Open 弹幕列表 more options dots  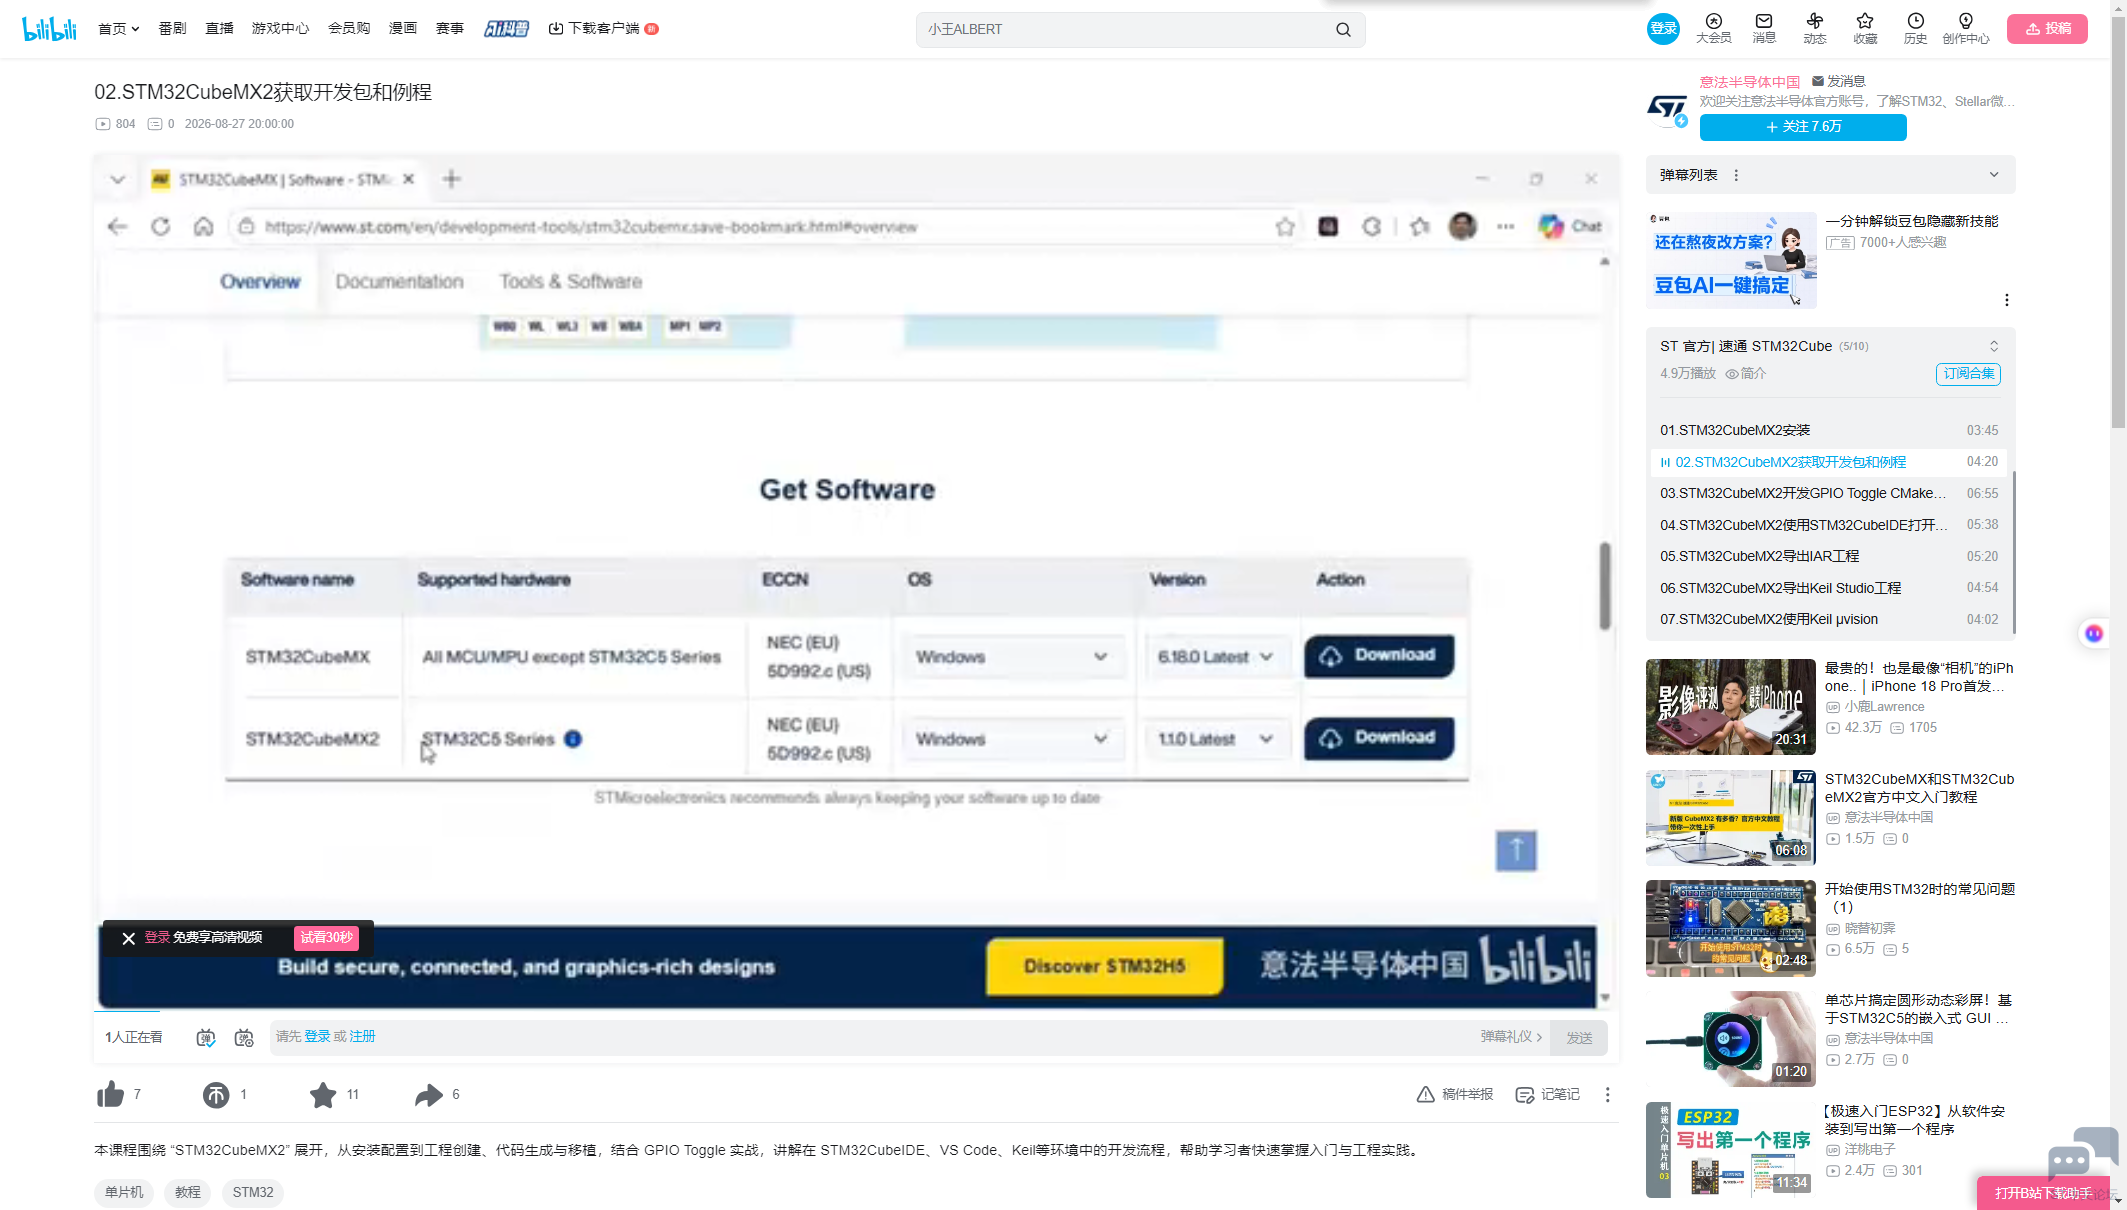1736,176
